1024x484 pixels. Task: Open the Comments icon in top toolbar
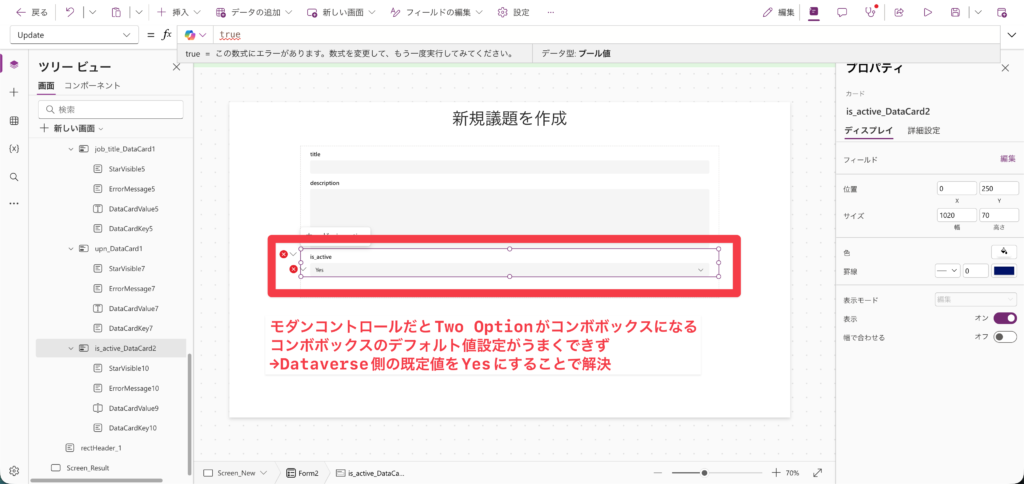click(x=842, y=13)
